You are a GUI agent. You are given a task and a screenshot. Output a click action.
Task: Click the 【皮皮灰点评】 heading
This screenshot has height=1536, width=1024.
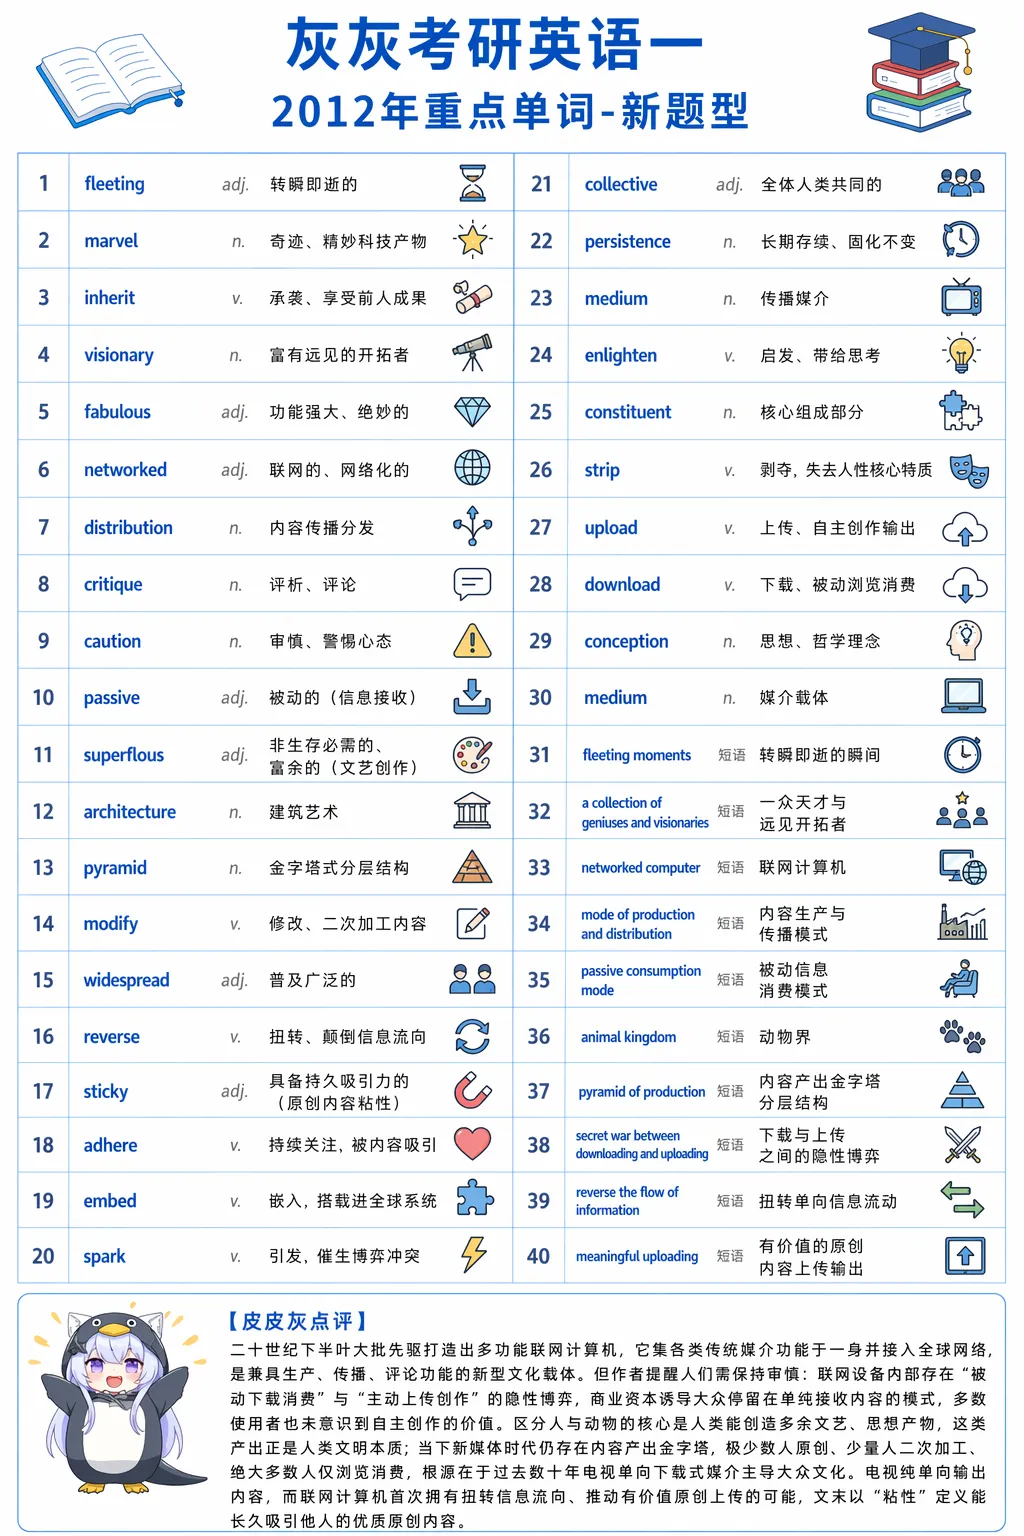point(298,1321)
